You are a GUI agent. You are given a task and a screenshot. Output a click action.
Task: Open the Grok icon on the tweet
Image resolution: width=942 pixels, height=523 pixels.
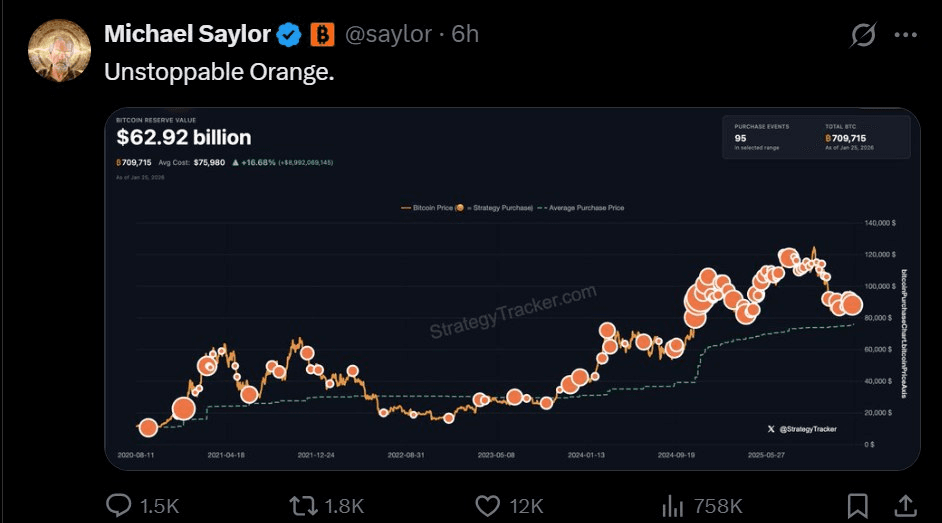click(863, 35)
